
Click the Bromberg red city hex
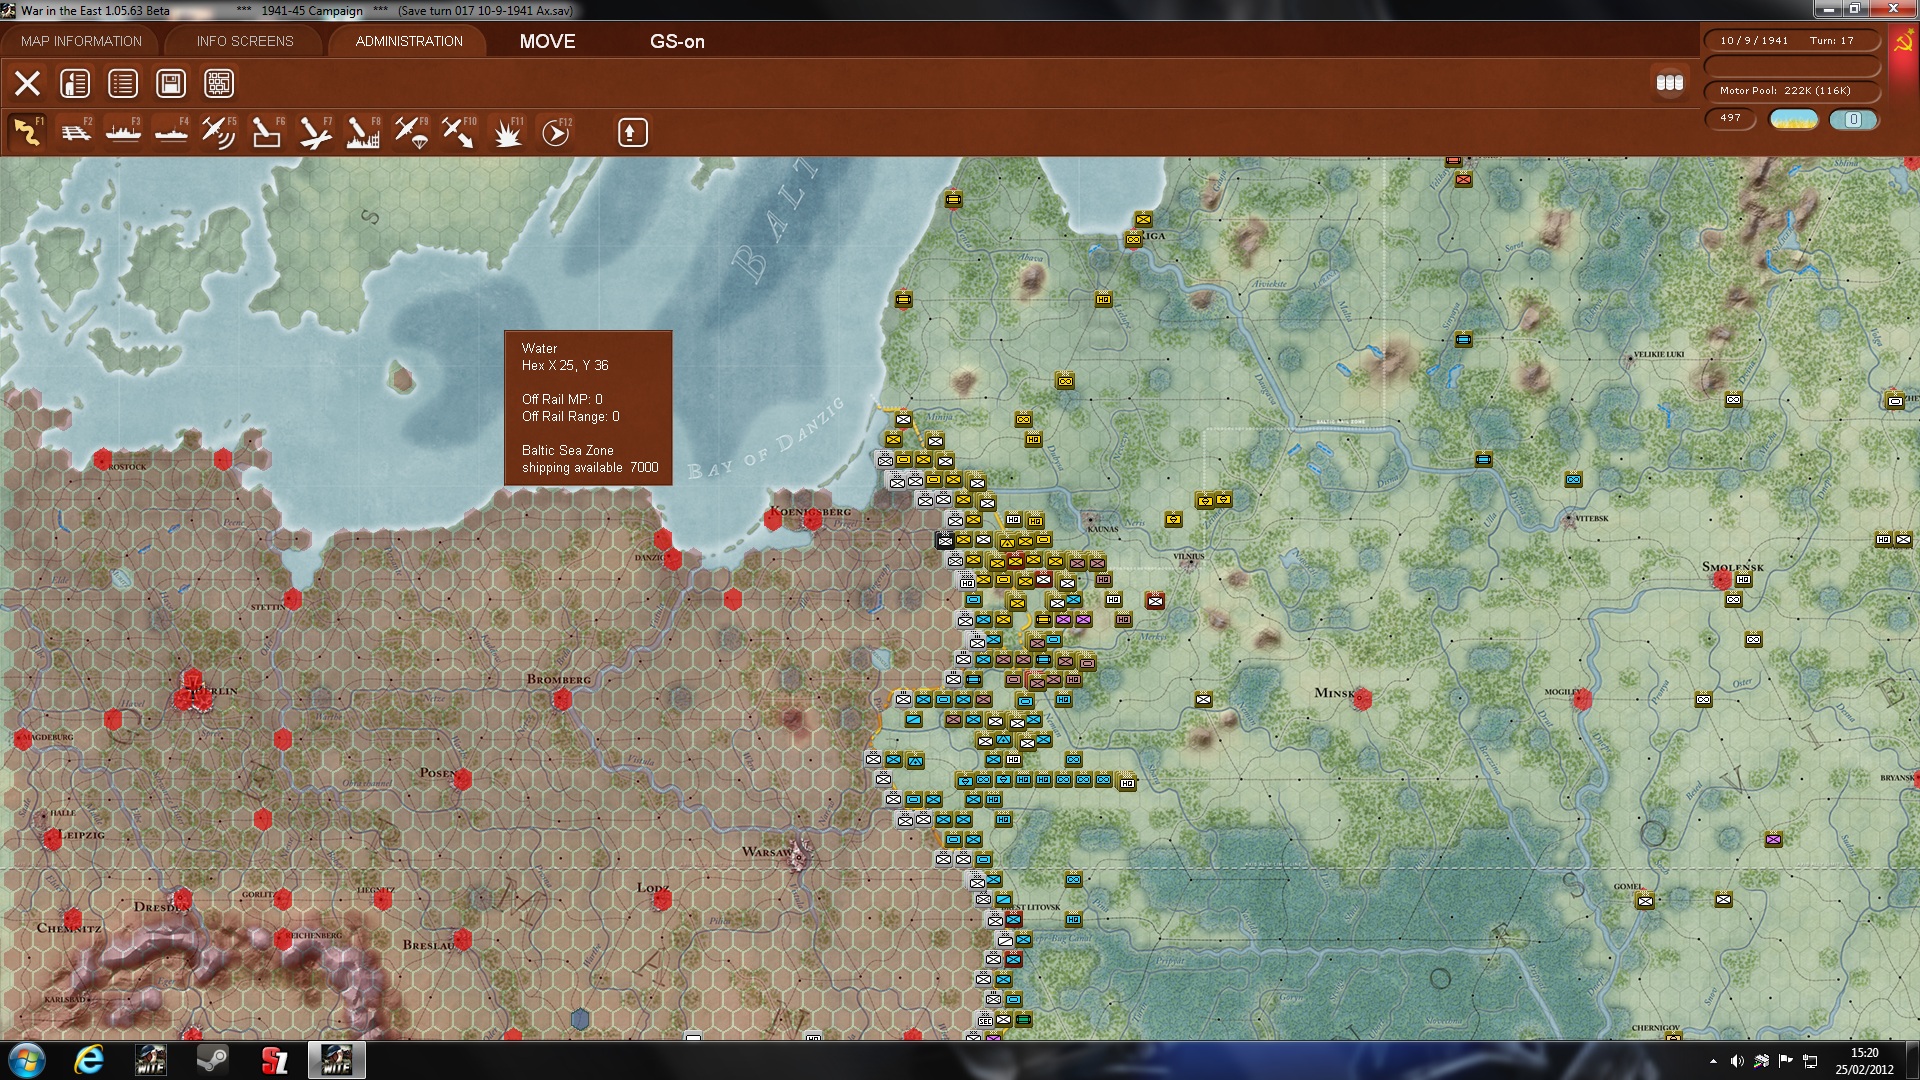pyautogui.click(x=562, y=699)
